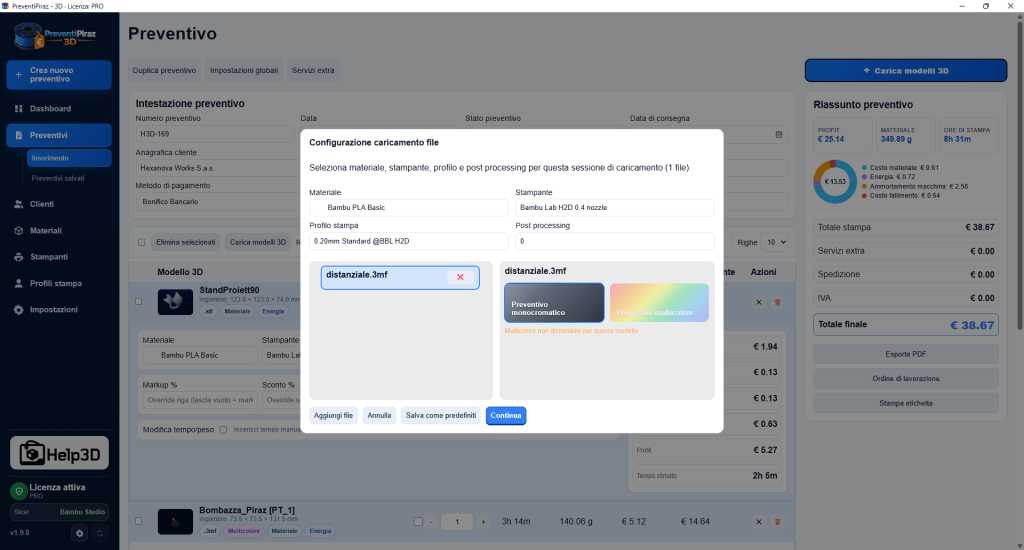The width and height of the screenshot is (1024, 550).
Task: Click the Preventivi document icon
Action: pos(18,135)
